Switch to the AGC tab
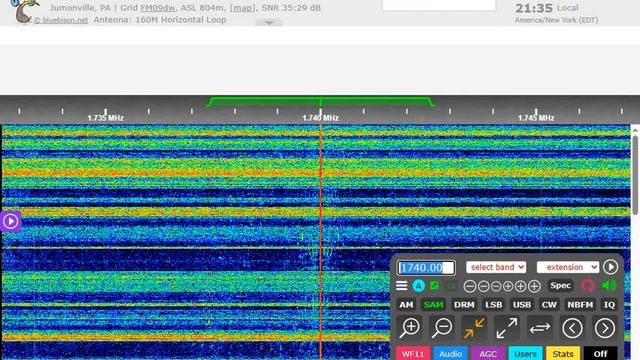The width and height of the screenshot is (640, 360). pyautogui.click(x=488, y=353)
